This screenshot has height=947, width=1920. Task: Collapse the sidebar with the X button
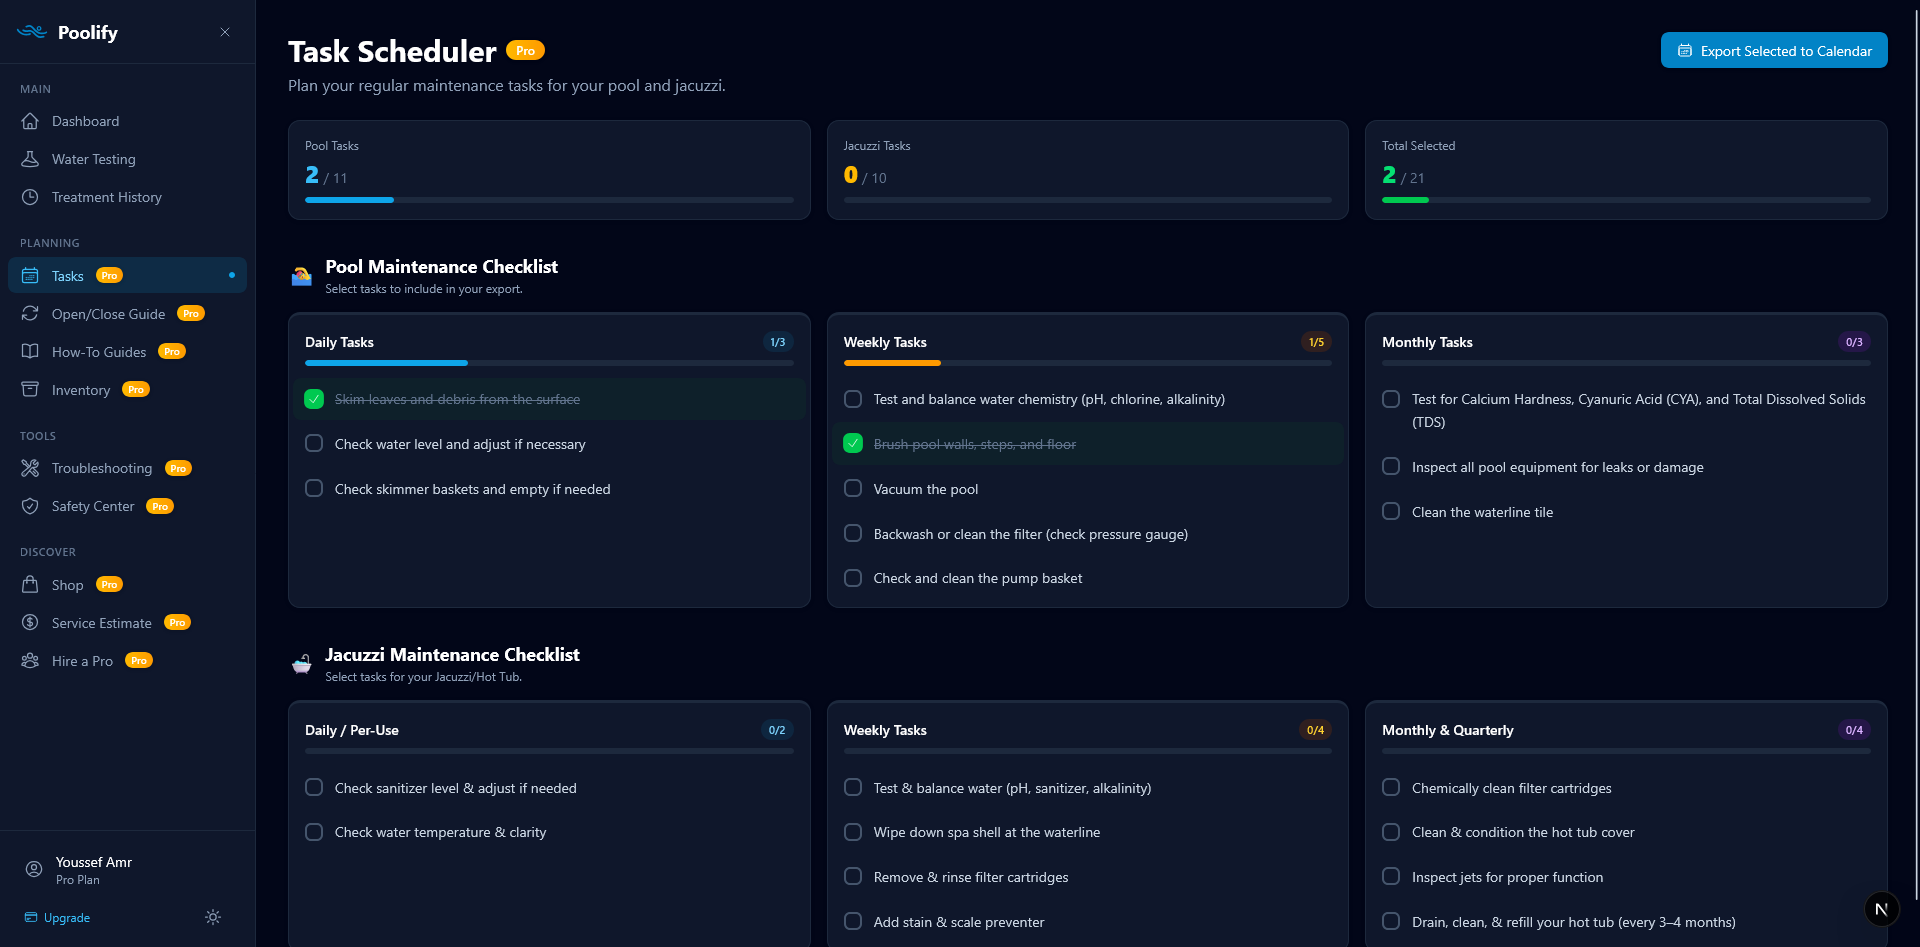point(225,32)
